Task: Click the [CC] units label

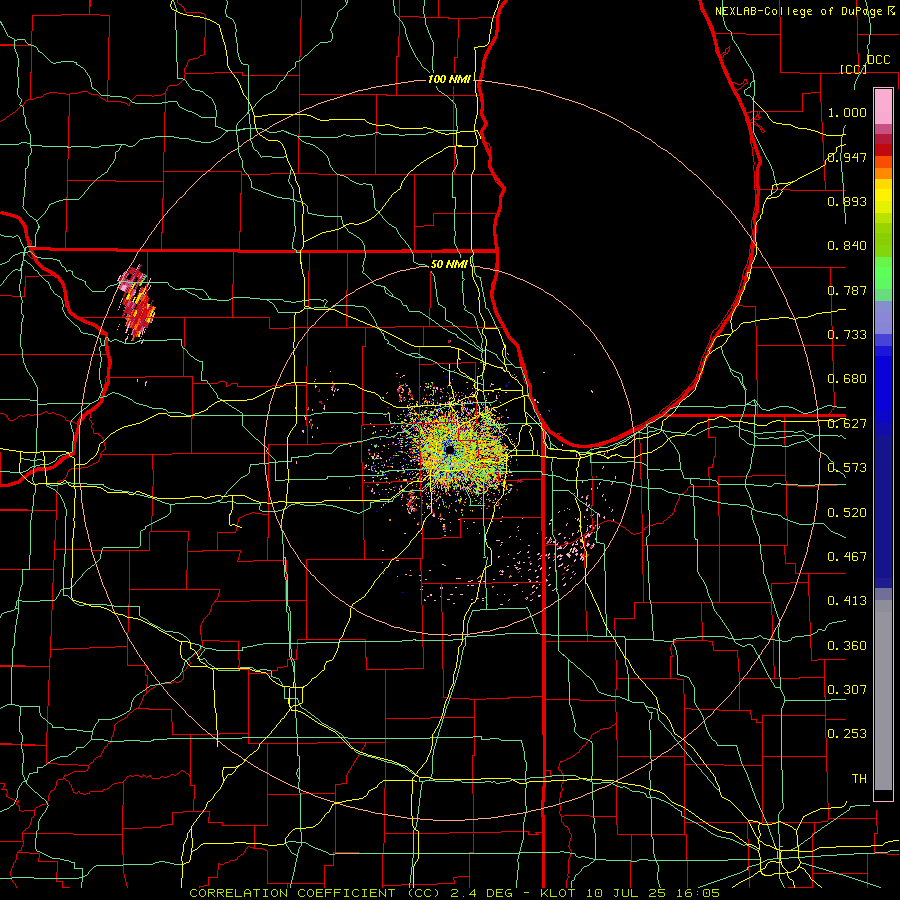Action: [x=854, y=69]
